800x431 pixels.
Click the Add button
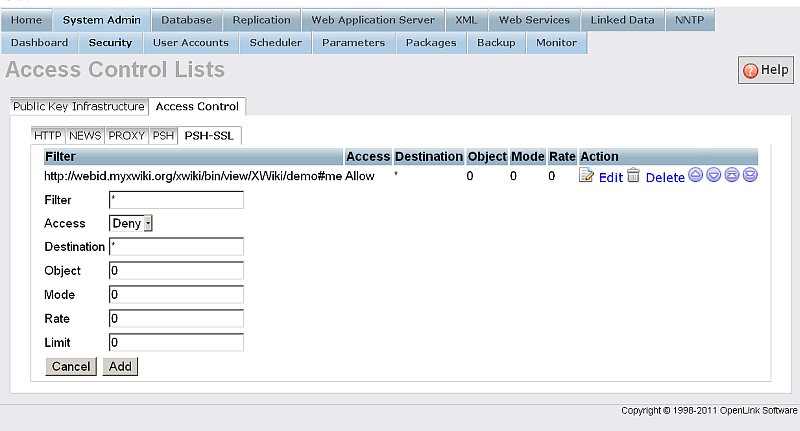coord(120,366)
